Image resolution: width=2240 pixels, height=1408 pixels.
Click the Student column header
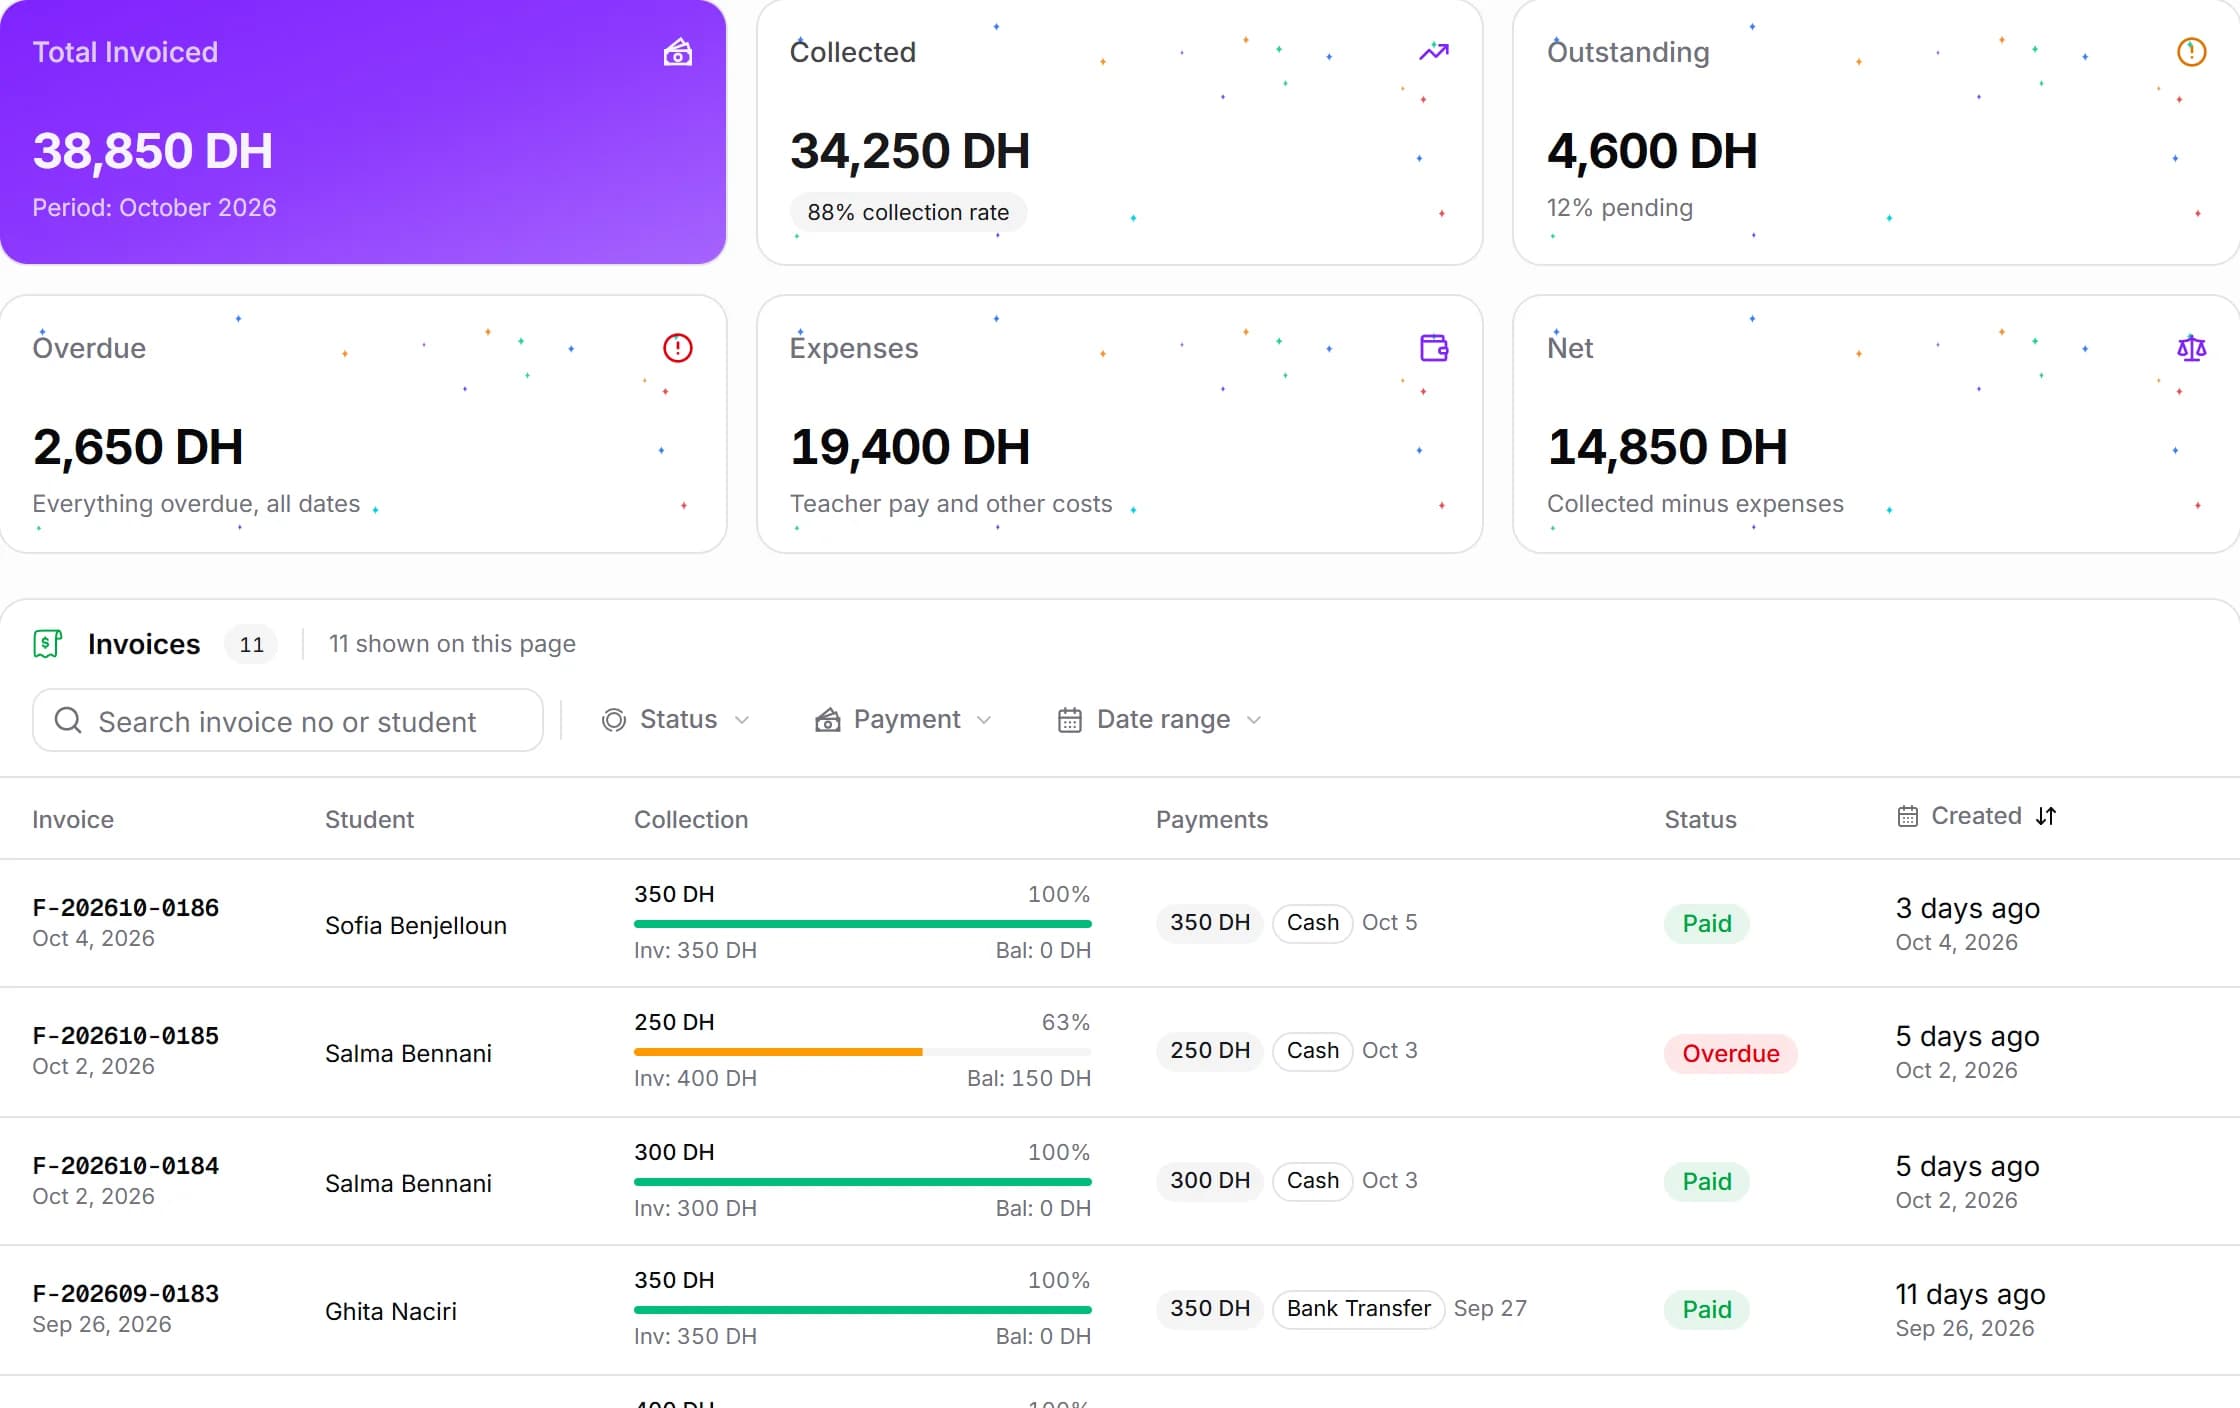(x=369, y=820)
